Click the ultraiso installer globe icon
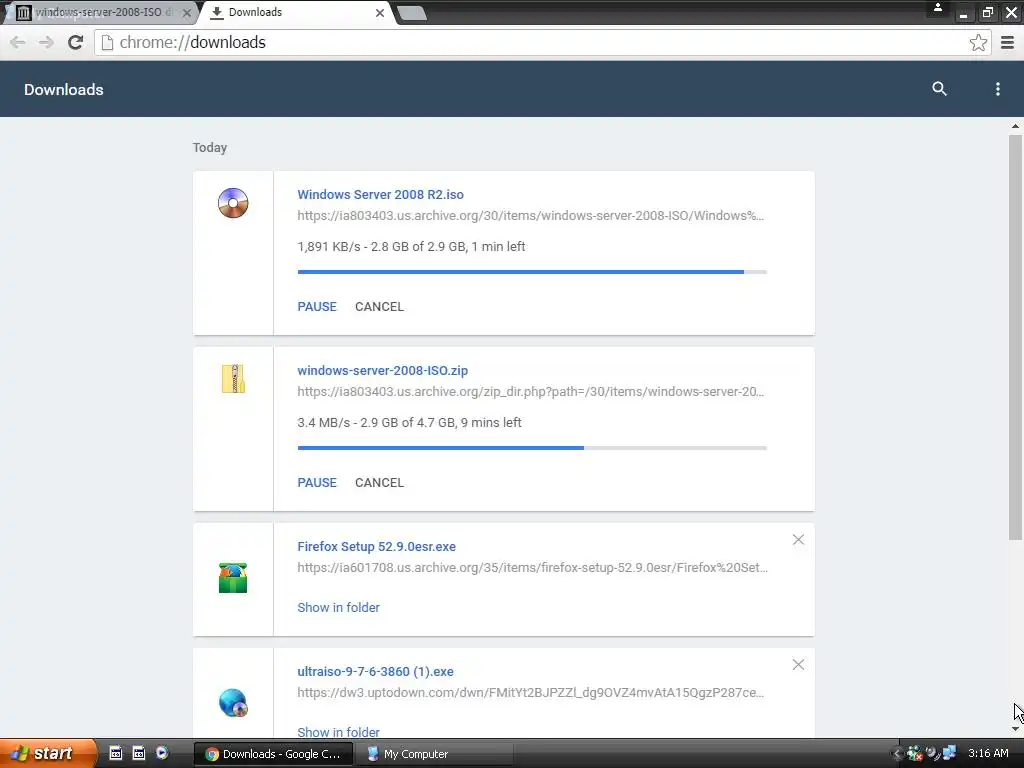The height and width of the screenshot is (768, 1024). pos(233,703)
